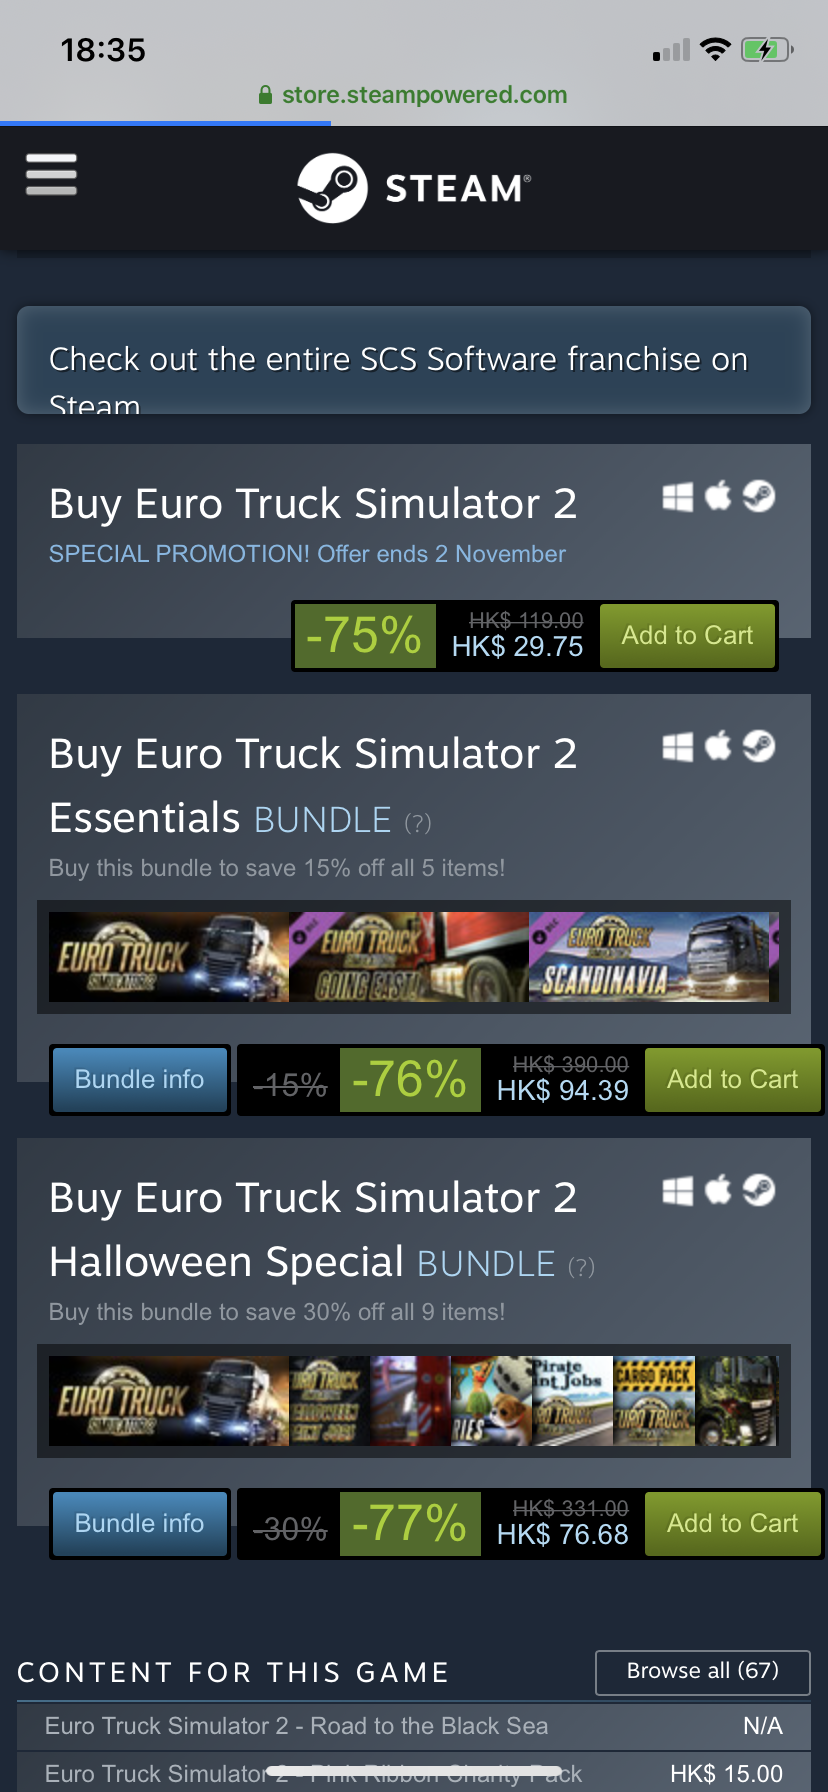Open the SCS Software franchise banner

(414, 360)
